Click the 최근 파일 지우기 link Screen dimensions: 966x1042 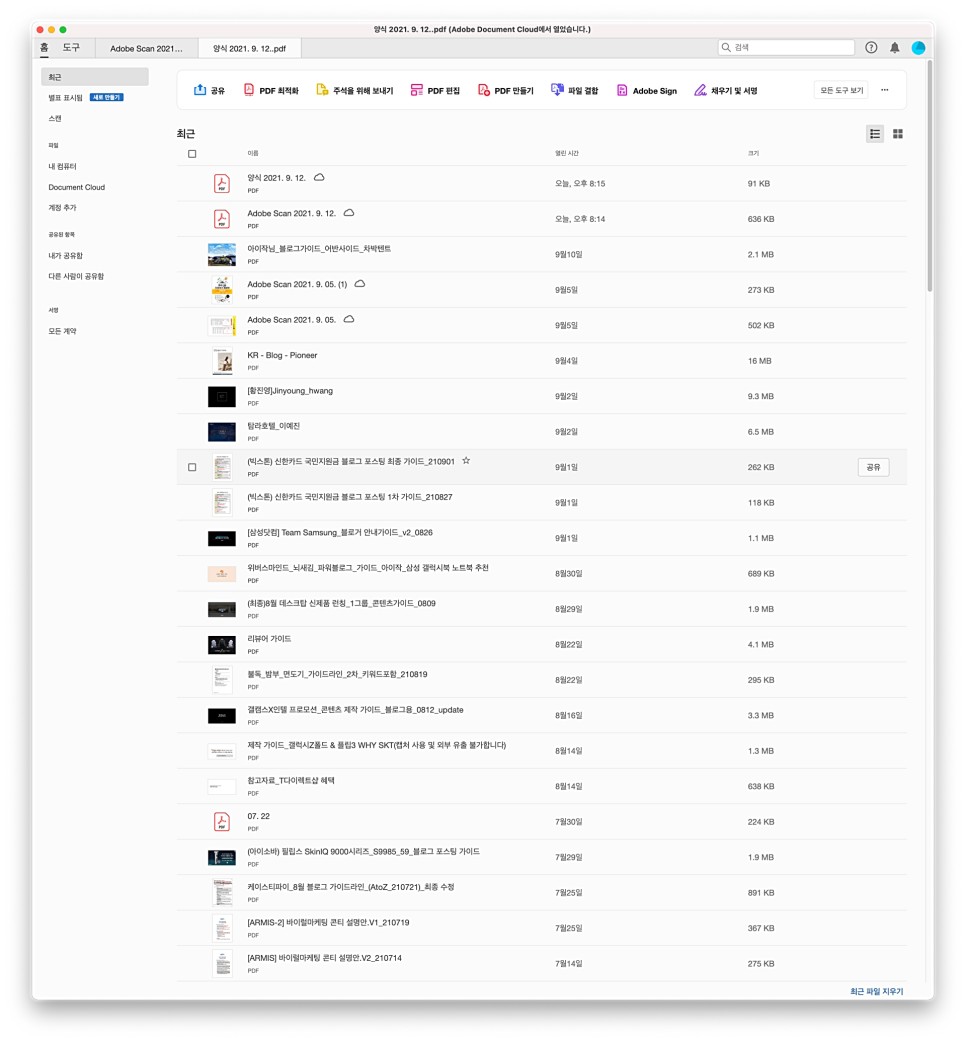pos(876,991)
